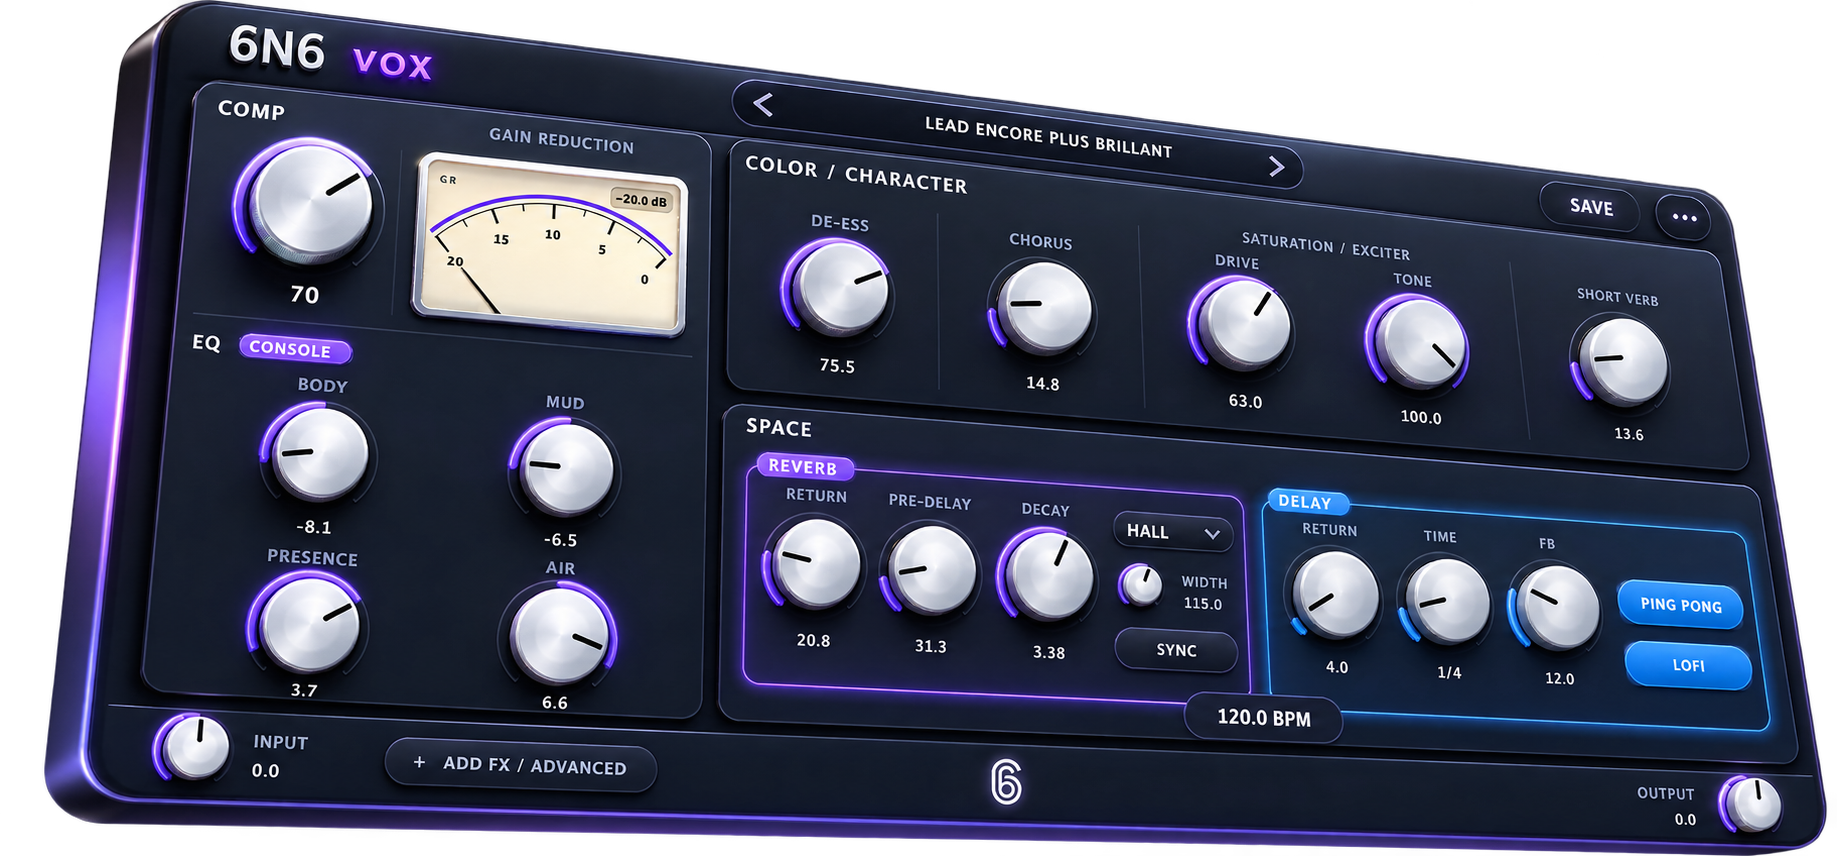The image size is (1837, 856).
Task: Click the Chorus value 14.8
Action: (x=1042, y=383)
